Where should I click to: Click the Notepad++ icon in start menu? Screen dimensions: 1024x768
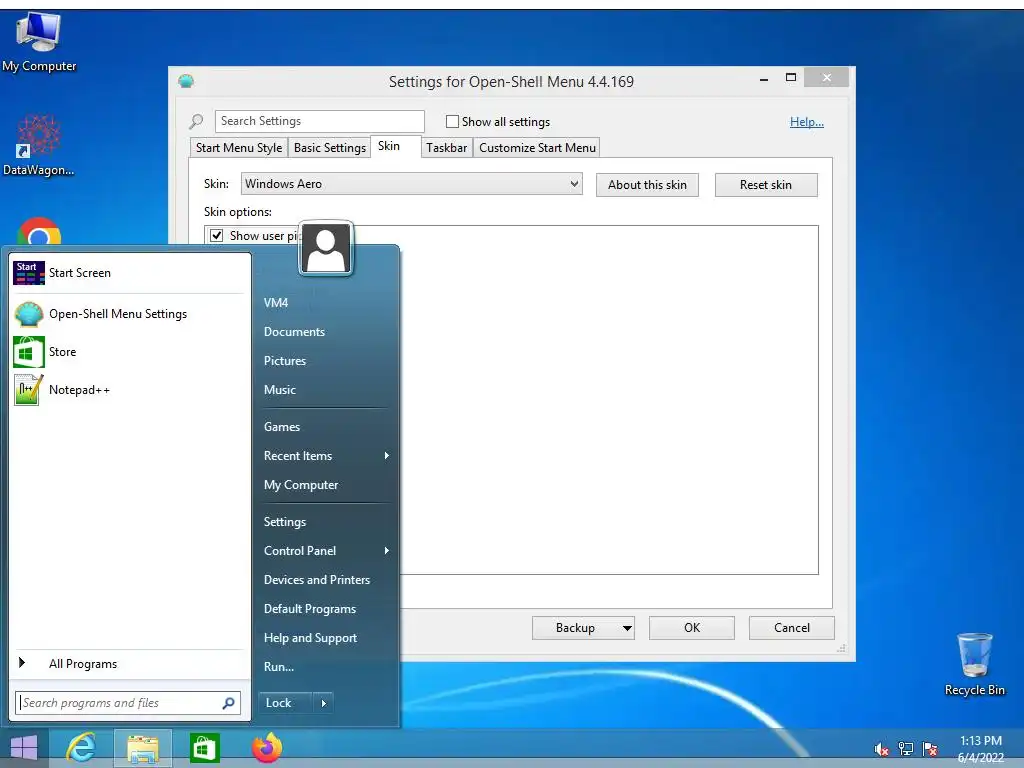pos(29,390)
